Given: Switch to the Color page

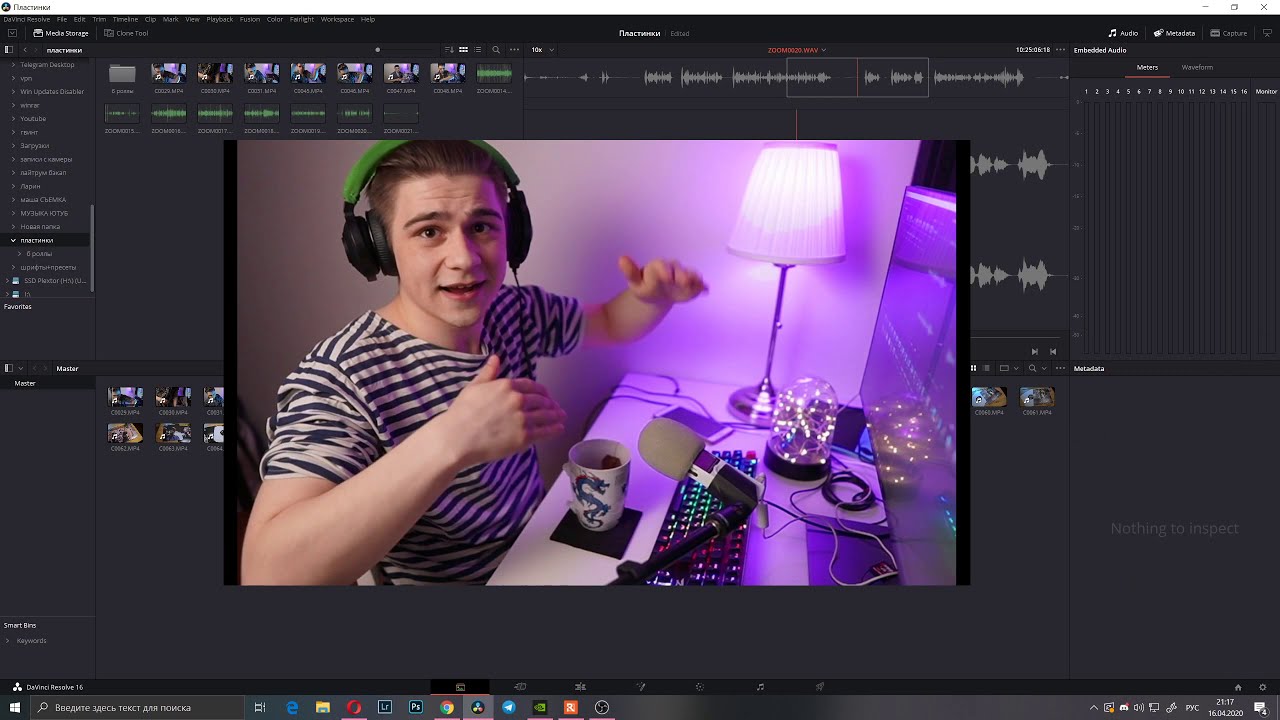Looking at the screenshot, I should point(700,687).
